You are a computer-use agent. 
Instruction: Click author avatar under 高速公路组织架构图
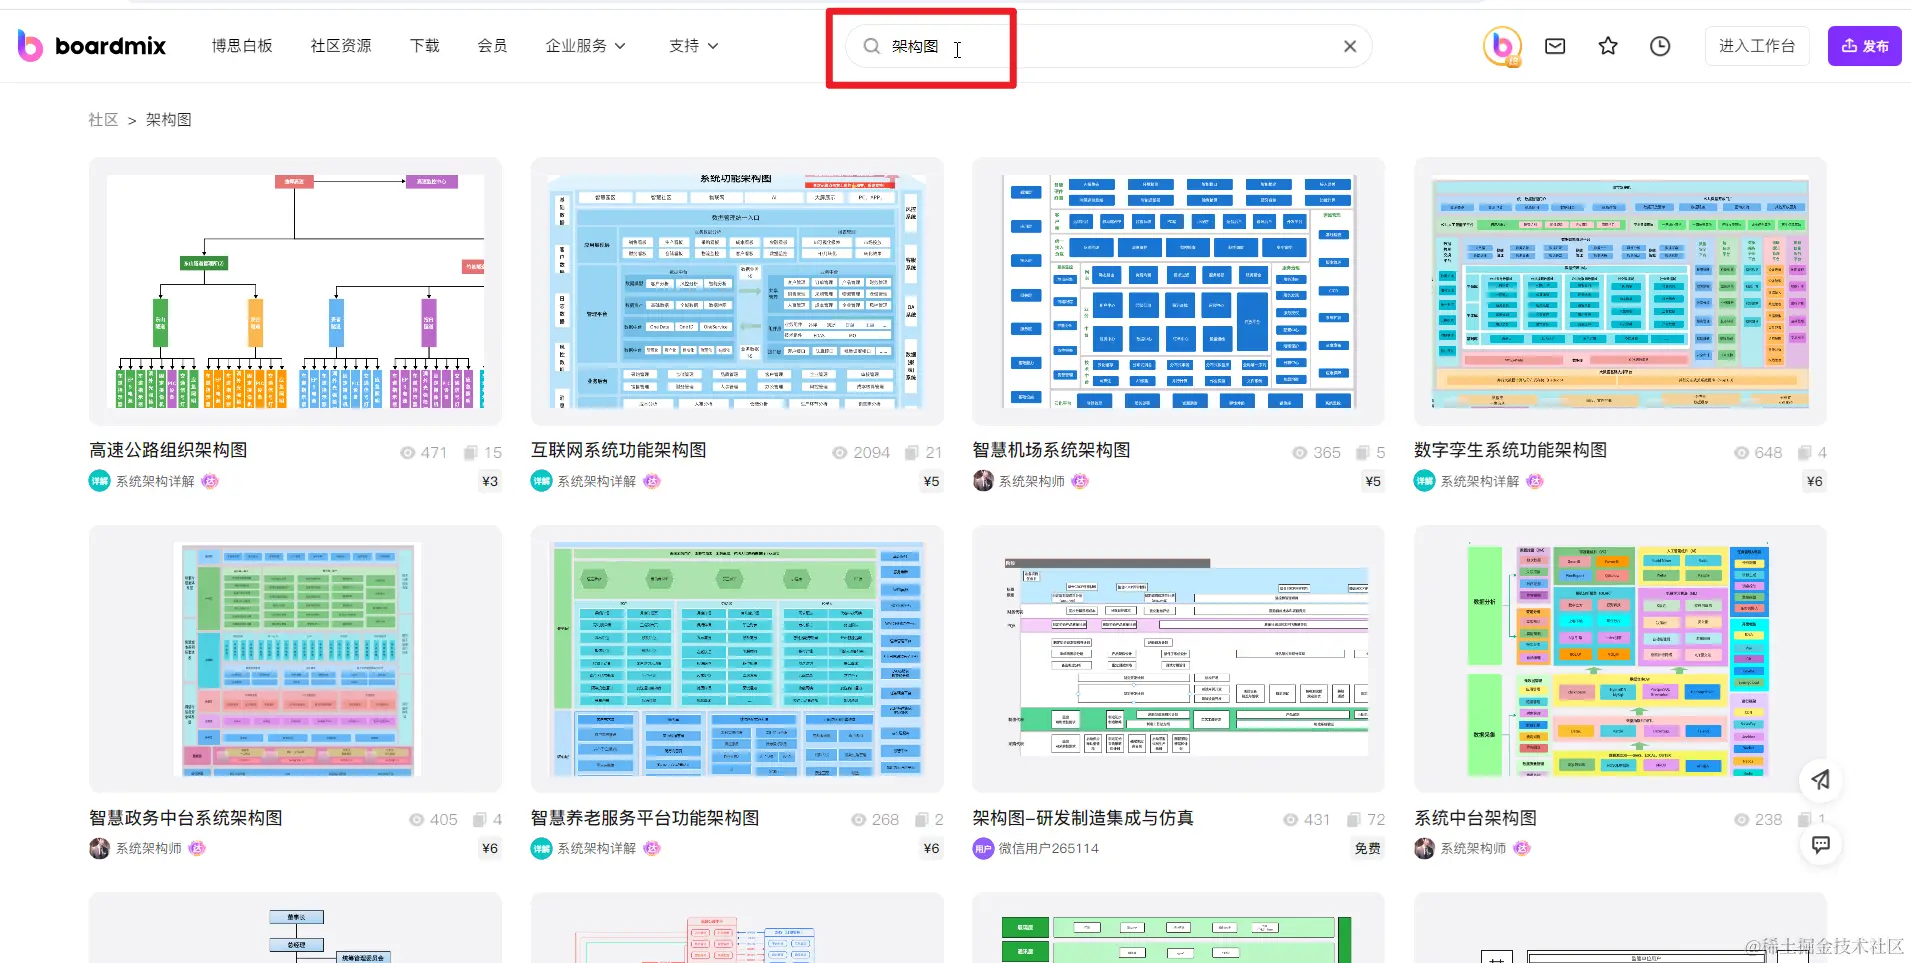pyautogui.click(x=99, y=481)
